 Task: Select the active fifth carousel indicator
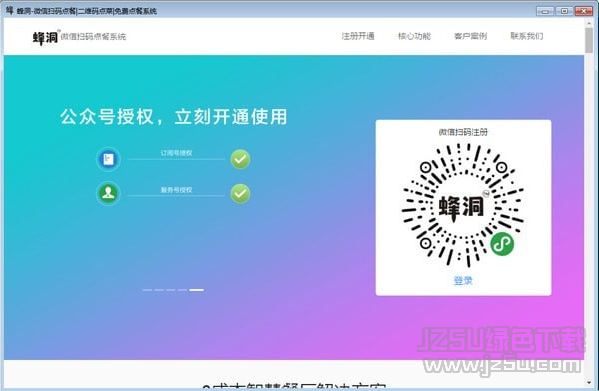click(196, 290)
